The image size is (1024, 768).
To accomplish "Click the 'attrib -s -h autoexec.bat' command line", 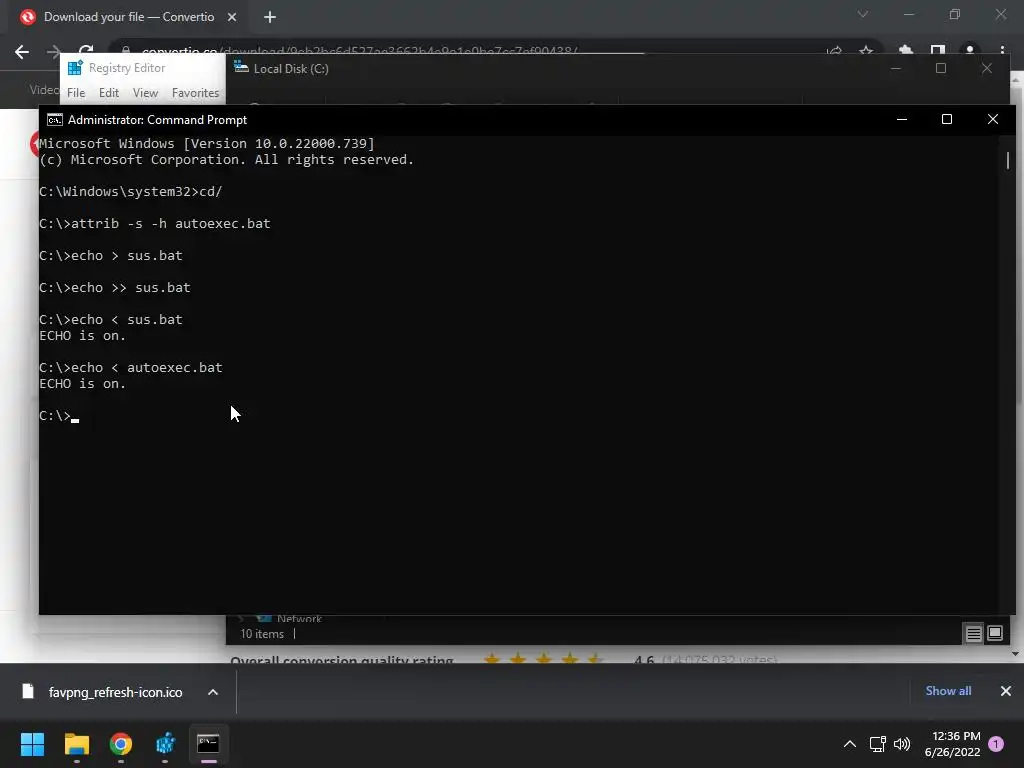I will pyautogui.click(x=155, y=223).
